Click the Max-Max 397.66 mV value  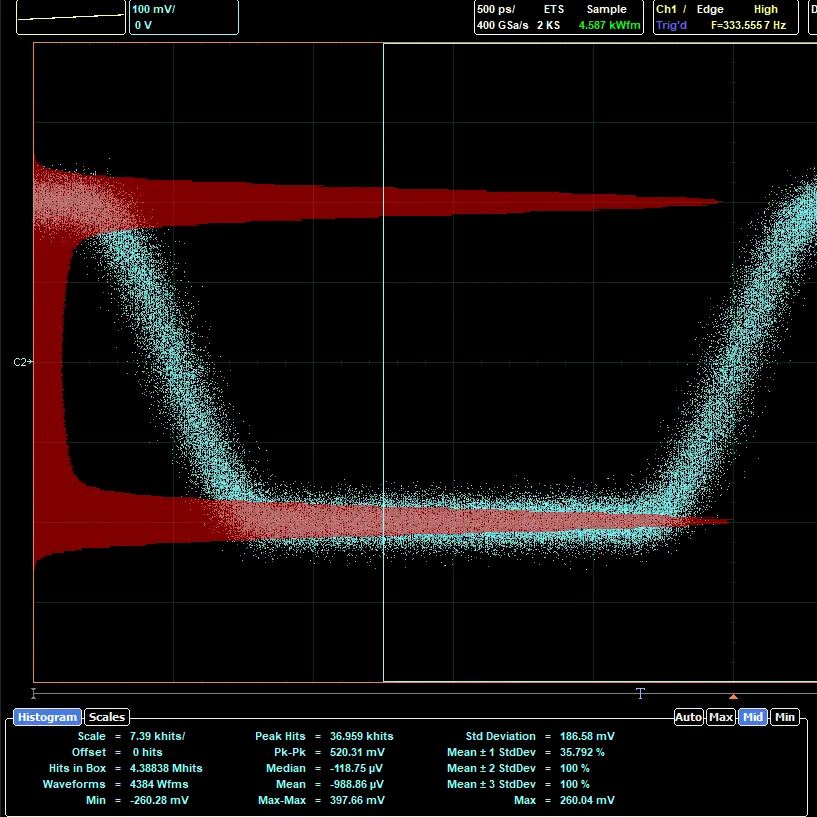[x=357, y=800]
